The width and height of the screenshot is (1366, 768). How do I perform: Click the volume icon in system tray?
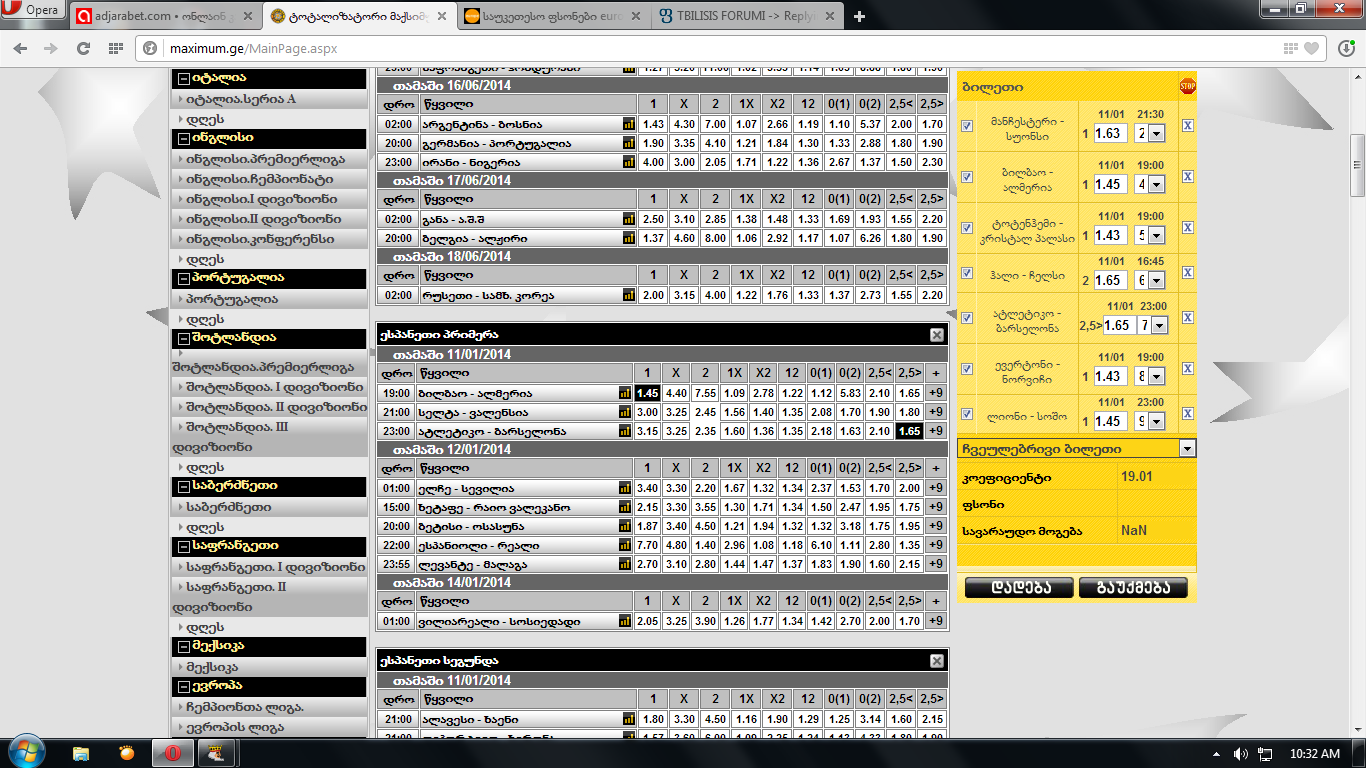pyautogui.click(x=1240, y=753)
